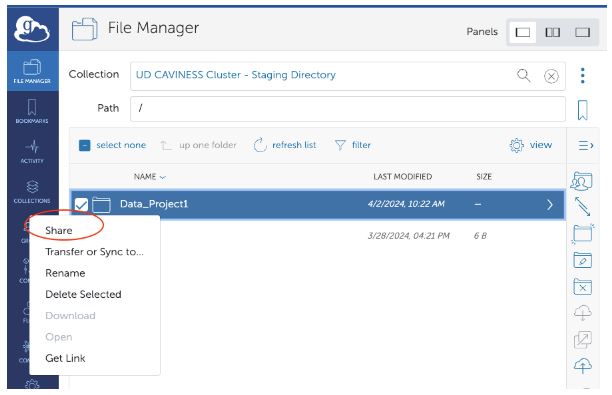
Task: Open the Activity sidebar section
Action: (32, 152)
